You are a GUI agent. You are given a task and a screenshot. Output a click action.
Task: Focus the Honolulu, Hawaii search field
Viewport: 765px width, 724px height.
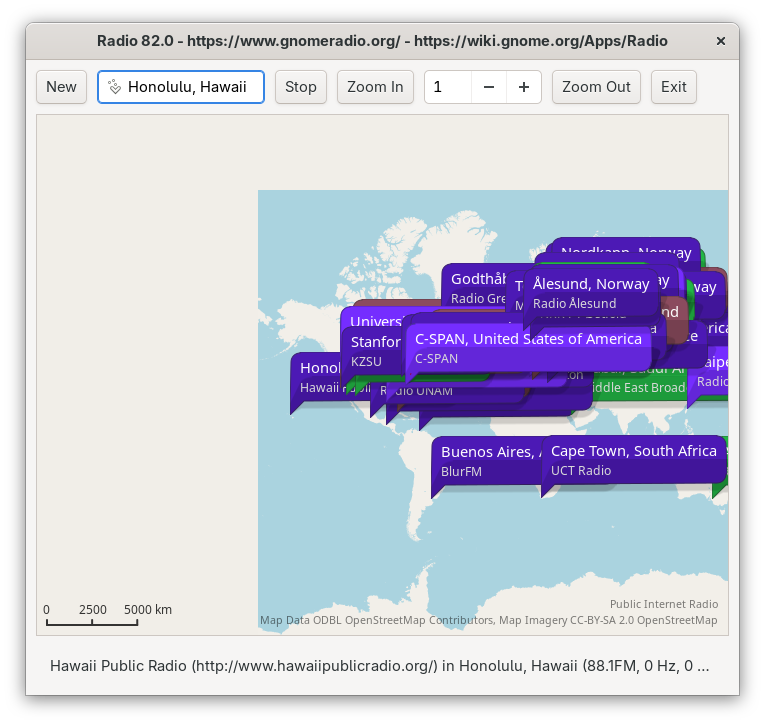coord(181,87)
